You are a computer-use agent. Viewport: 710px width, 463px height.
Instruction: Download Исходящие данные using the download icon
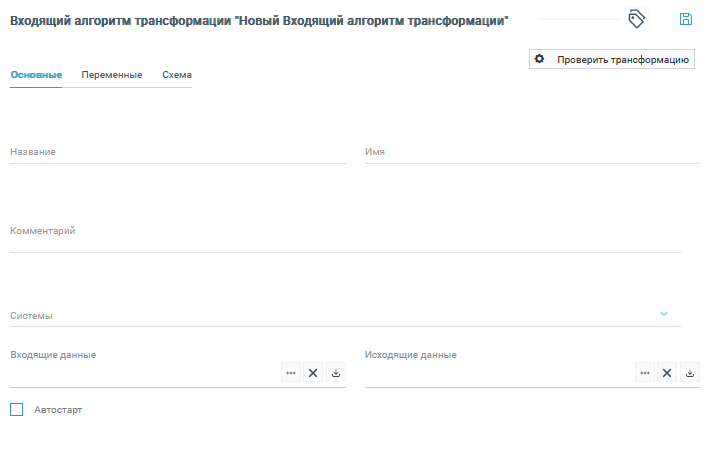(690, 373)
